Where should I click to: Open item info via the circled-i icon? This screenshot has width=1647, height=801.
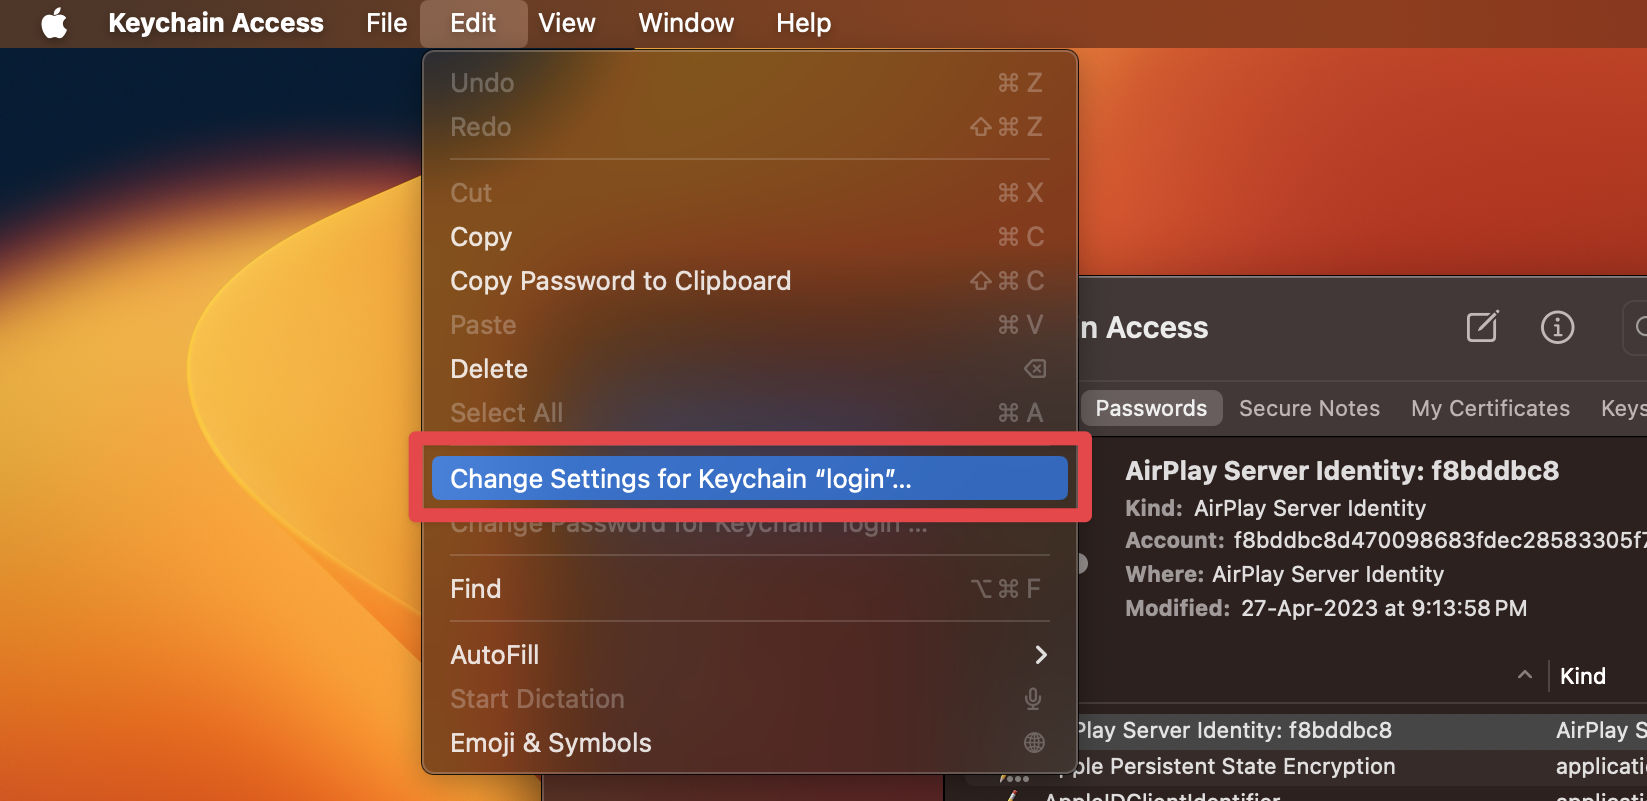tap(1557, 327)
